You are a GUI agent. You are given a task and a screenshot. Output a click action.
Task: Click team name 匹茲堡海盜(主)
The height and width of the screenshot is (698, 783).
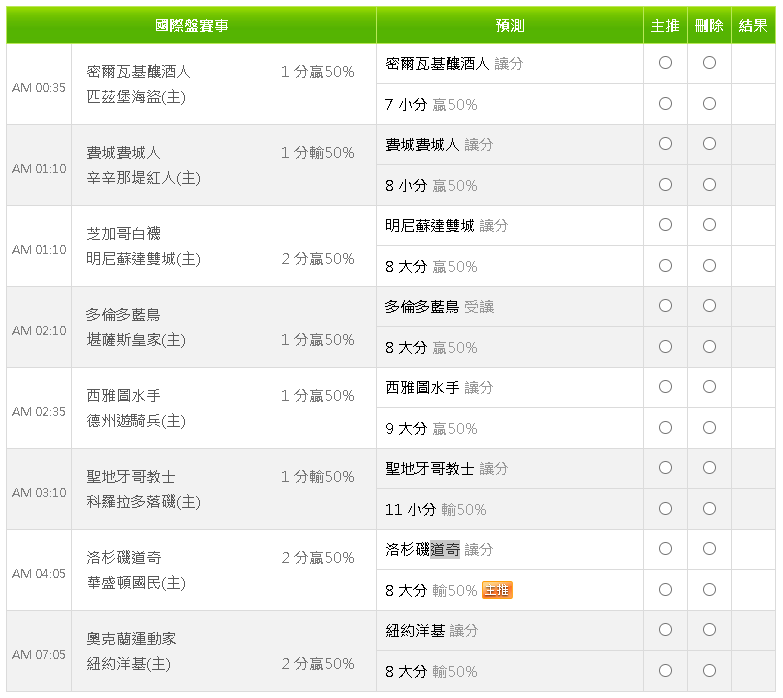tap(136, 97)
